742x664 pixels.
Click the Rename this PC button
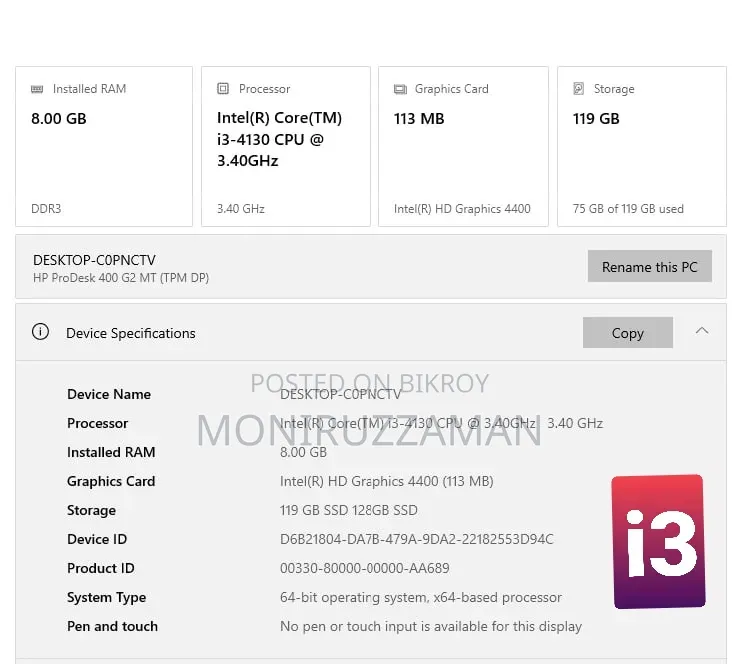coord(650,266)
